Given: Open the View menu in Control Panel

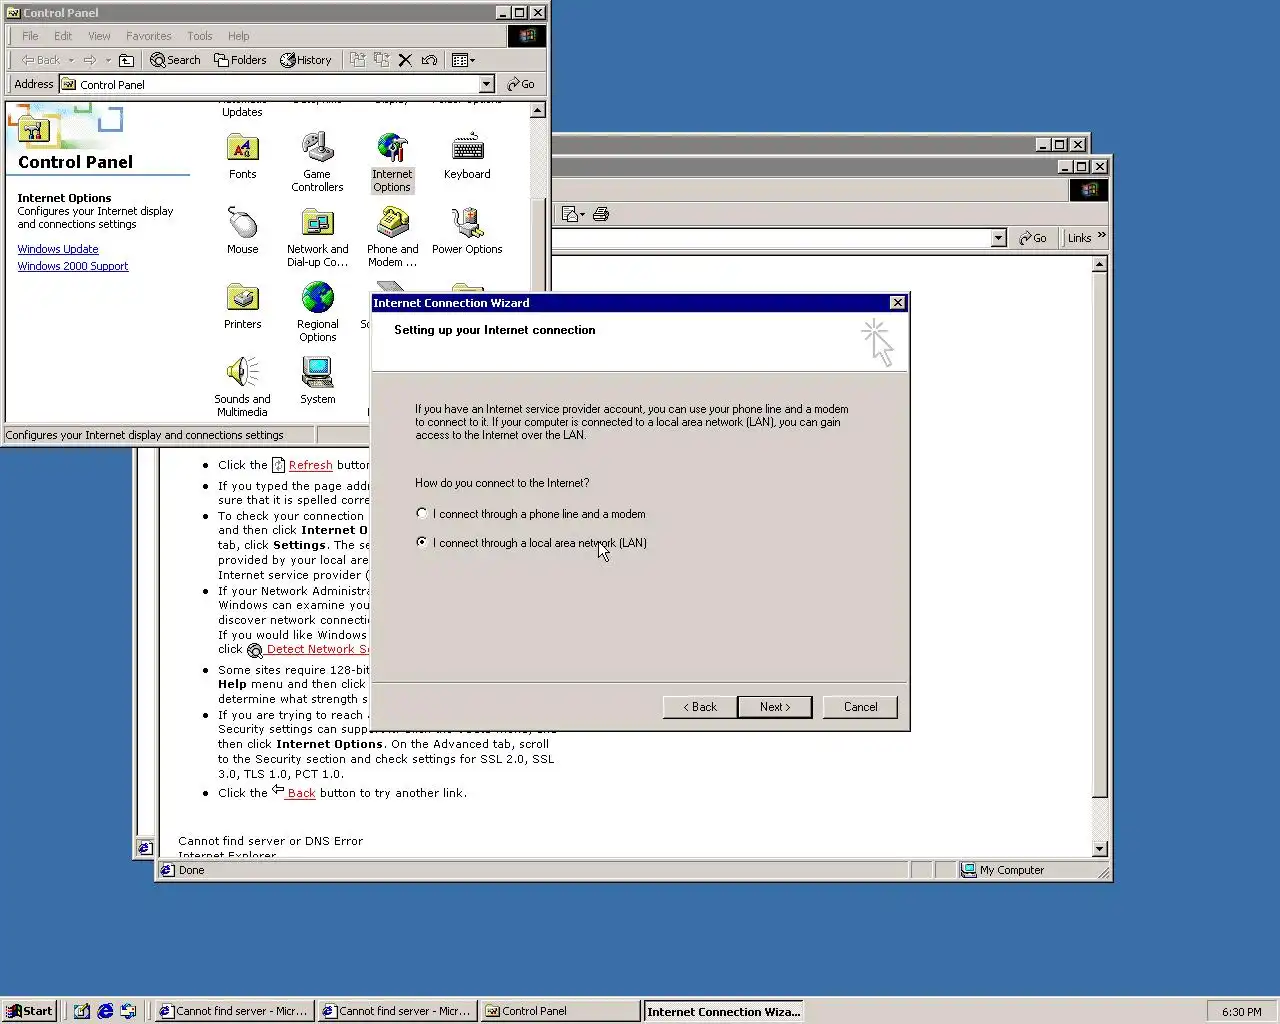Looking at the screenshot, I should 99,36.
